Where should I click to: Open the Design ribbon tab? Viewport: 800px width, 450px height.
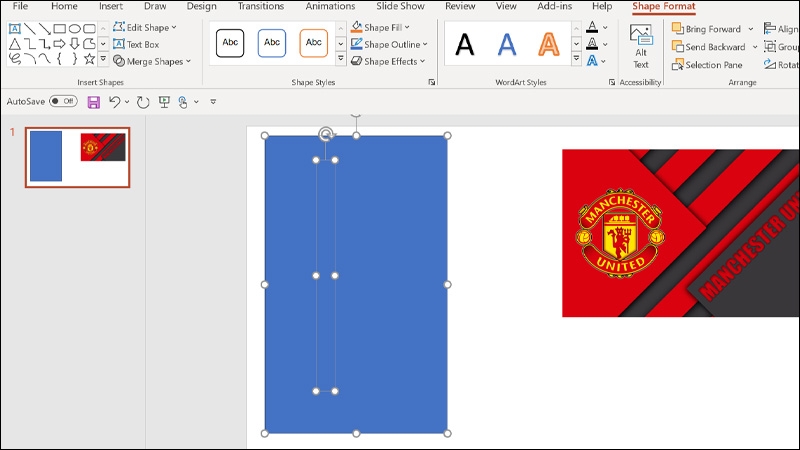[x=202, y=6]
